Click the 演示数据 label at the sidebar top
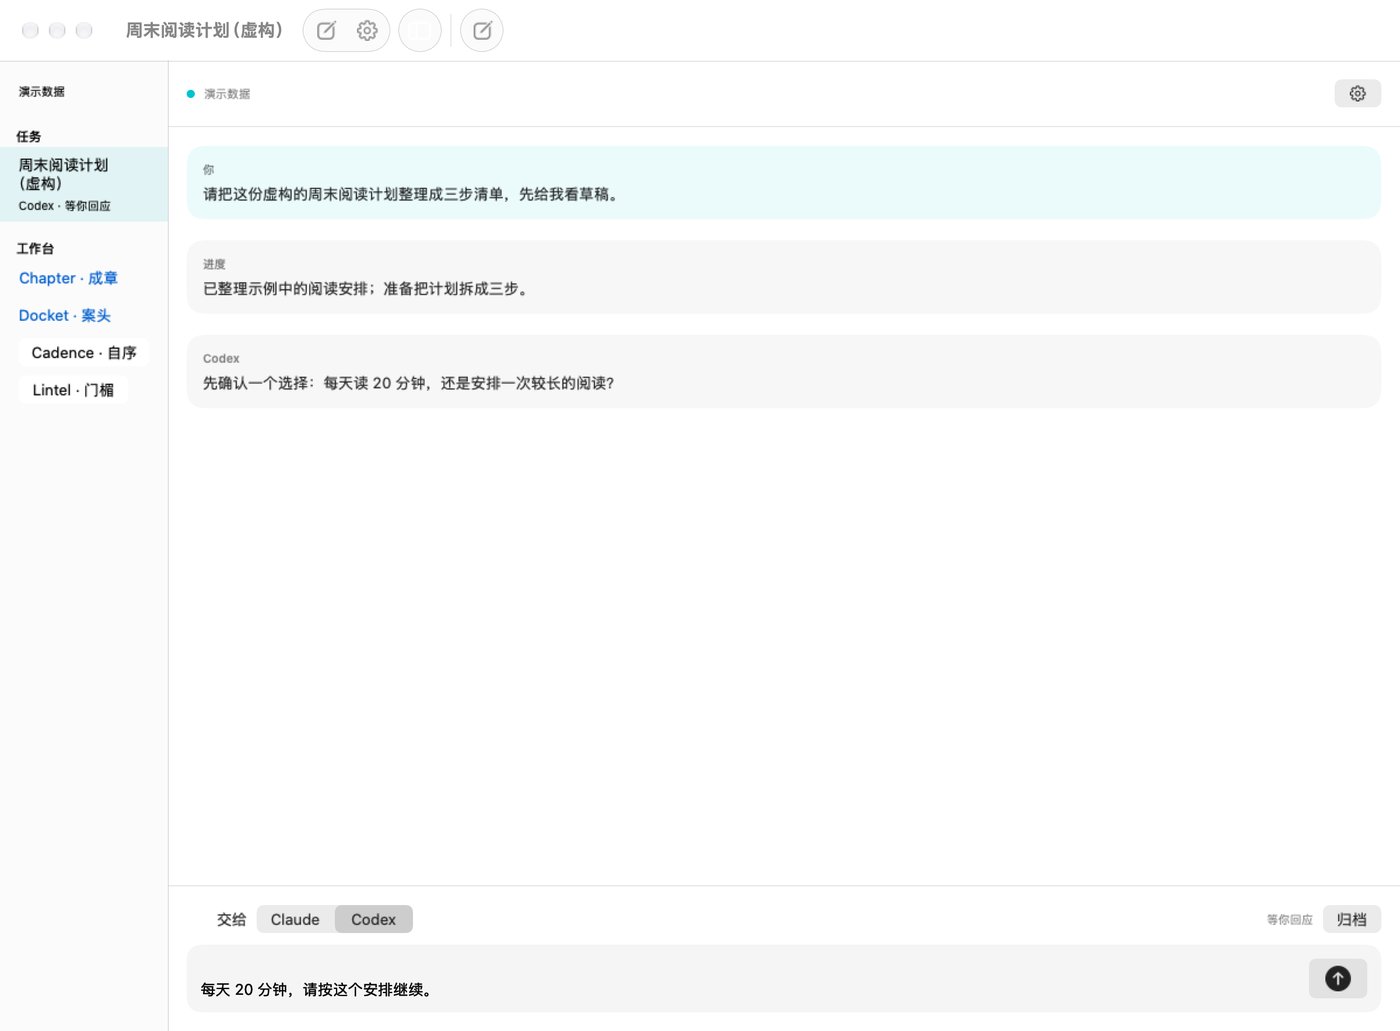 point(42,92)
